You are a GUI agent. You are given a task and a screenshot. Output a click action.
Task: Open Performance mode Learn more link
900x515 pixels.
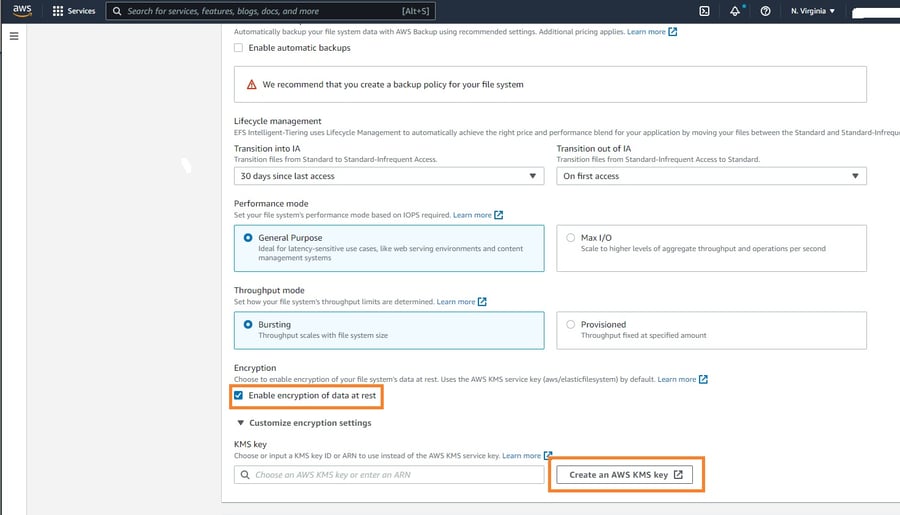click(x=472, y=215)
